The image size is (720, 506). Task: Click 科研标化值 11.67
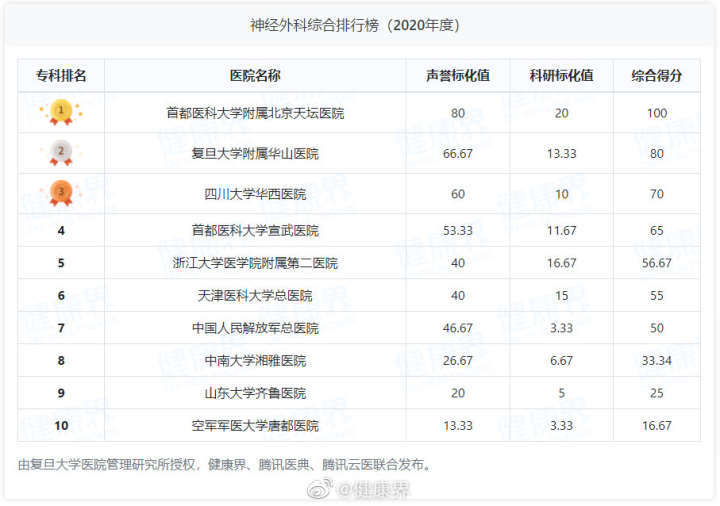(x=561, y=231)
